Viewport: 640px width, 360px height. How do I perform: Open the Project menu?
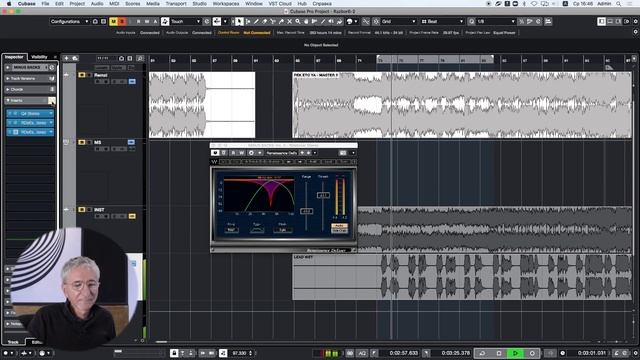(x=77, y=4)
